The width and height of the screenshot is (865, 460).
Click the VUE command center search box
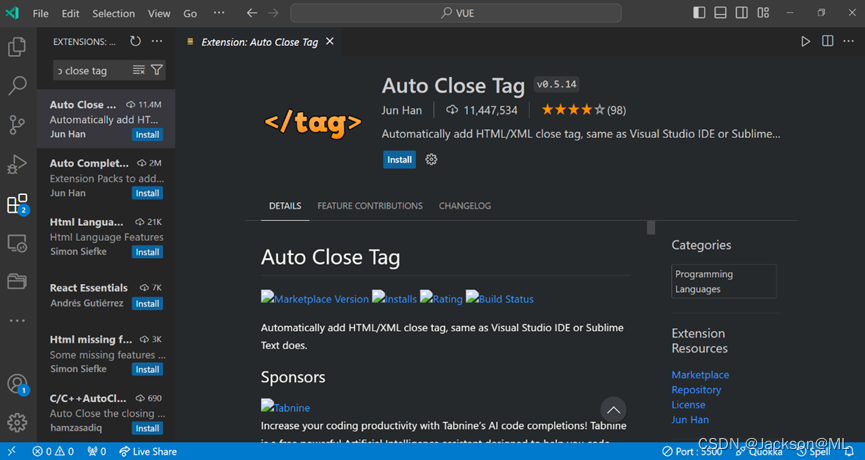(456, 13)
